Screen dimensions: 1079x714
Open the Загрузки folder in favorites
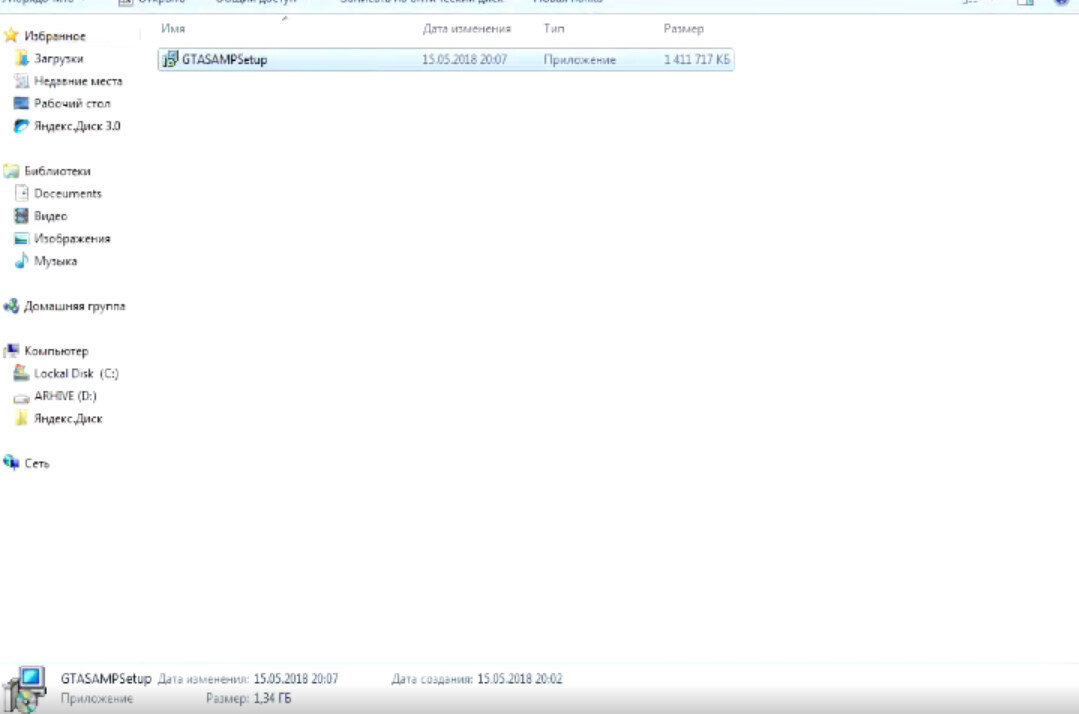(x=58, y=59)
